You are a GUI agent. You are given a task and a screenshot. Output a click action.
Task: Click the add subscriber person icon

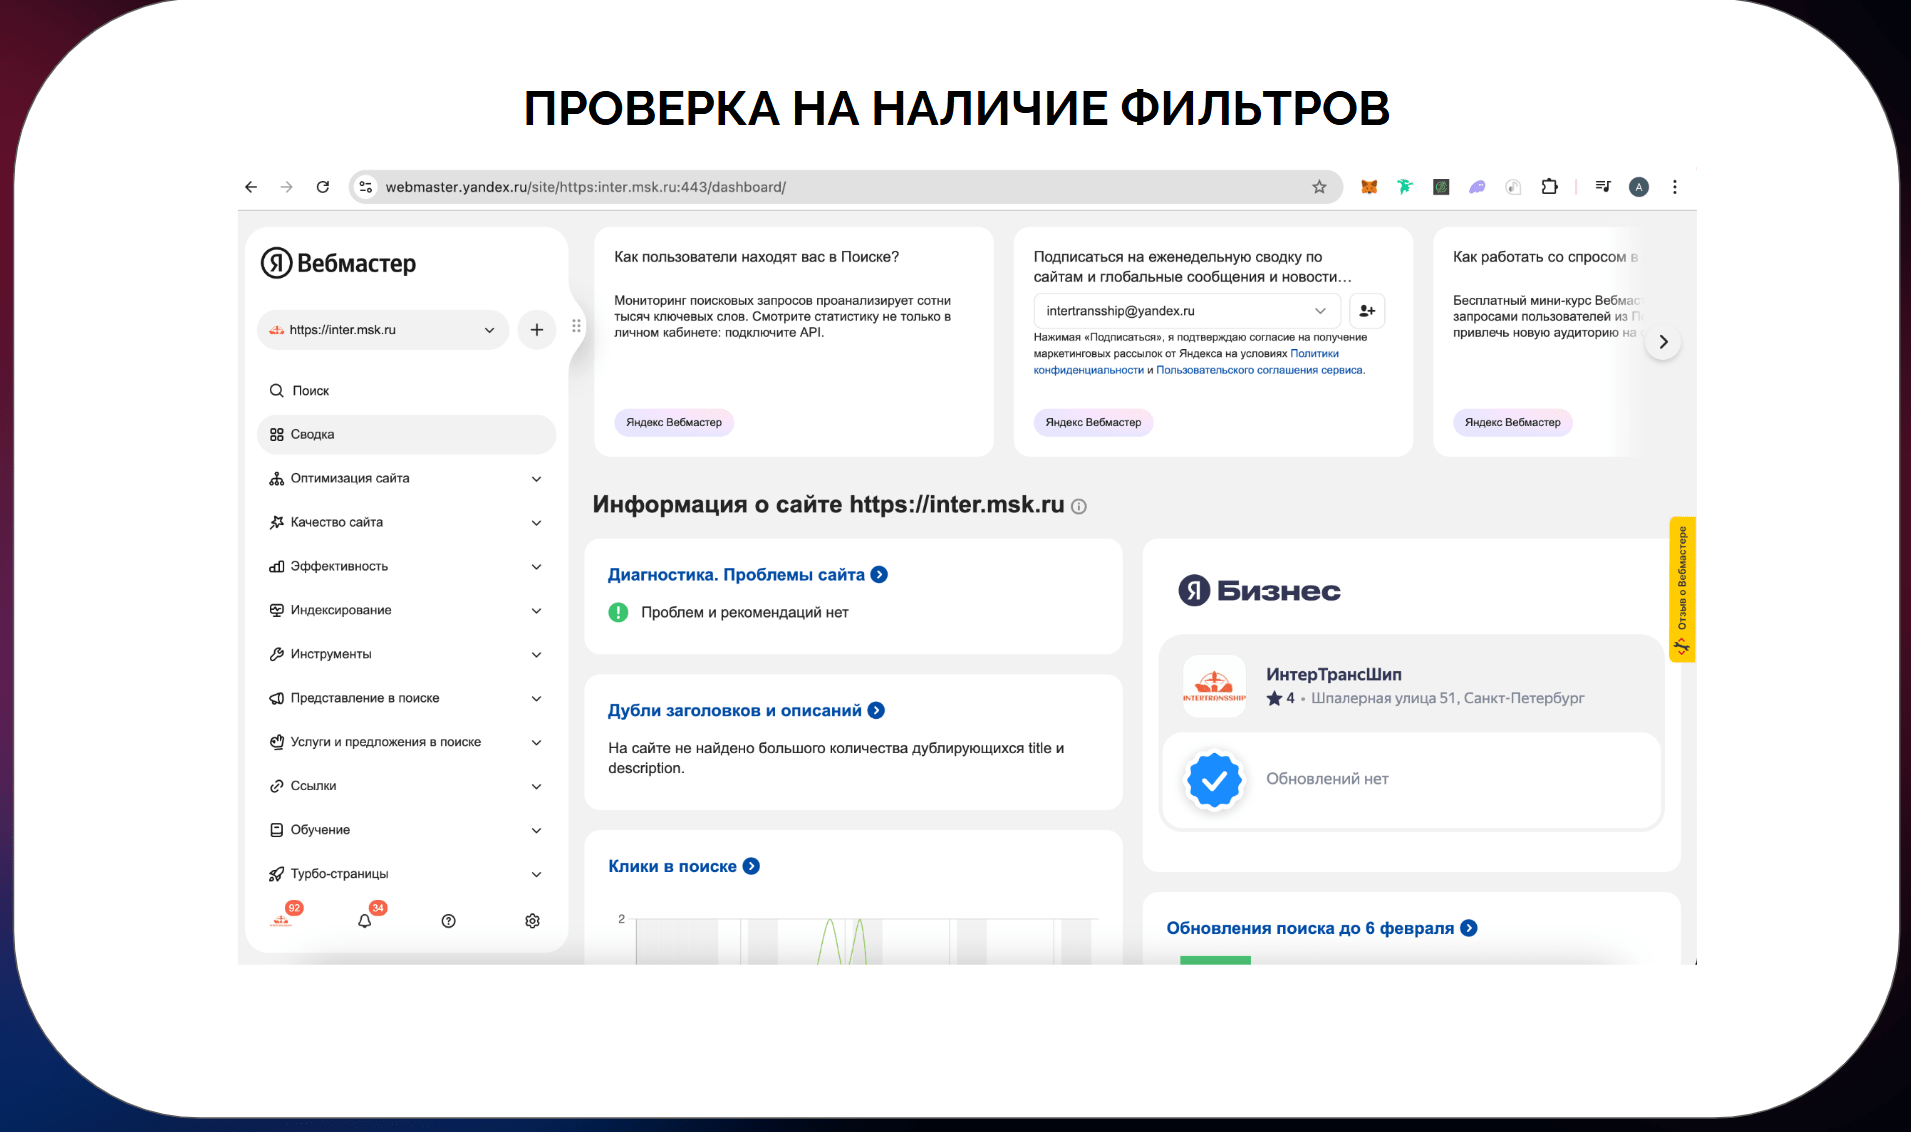tap(1367, 311)
